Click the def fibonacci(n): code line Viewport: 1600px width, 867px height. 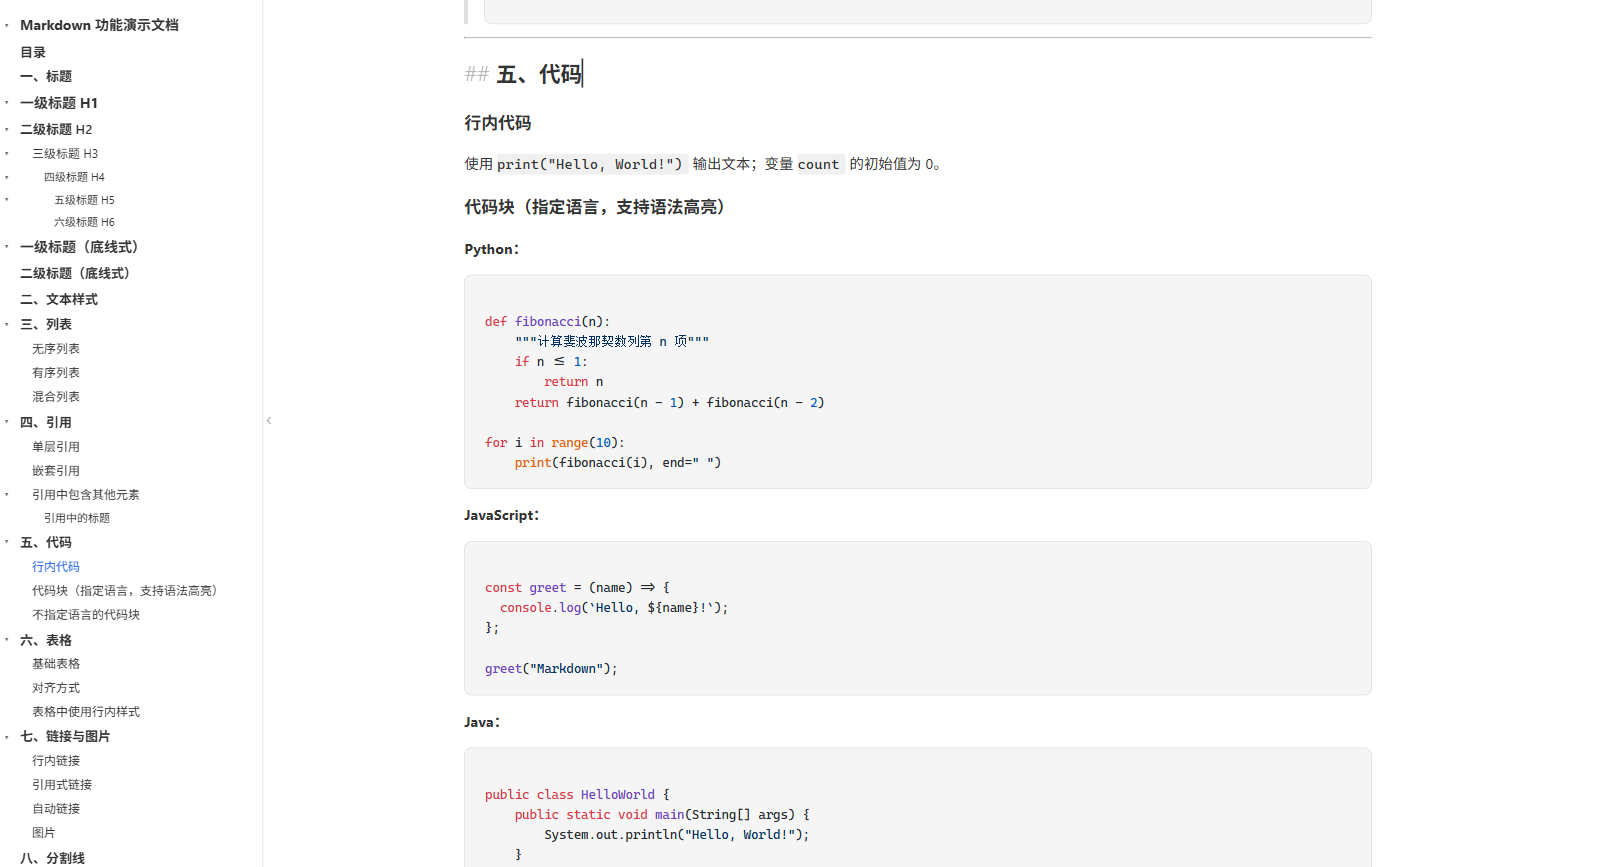[547, 321]
